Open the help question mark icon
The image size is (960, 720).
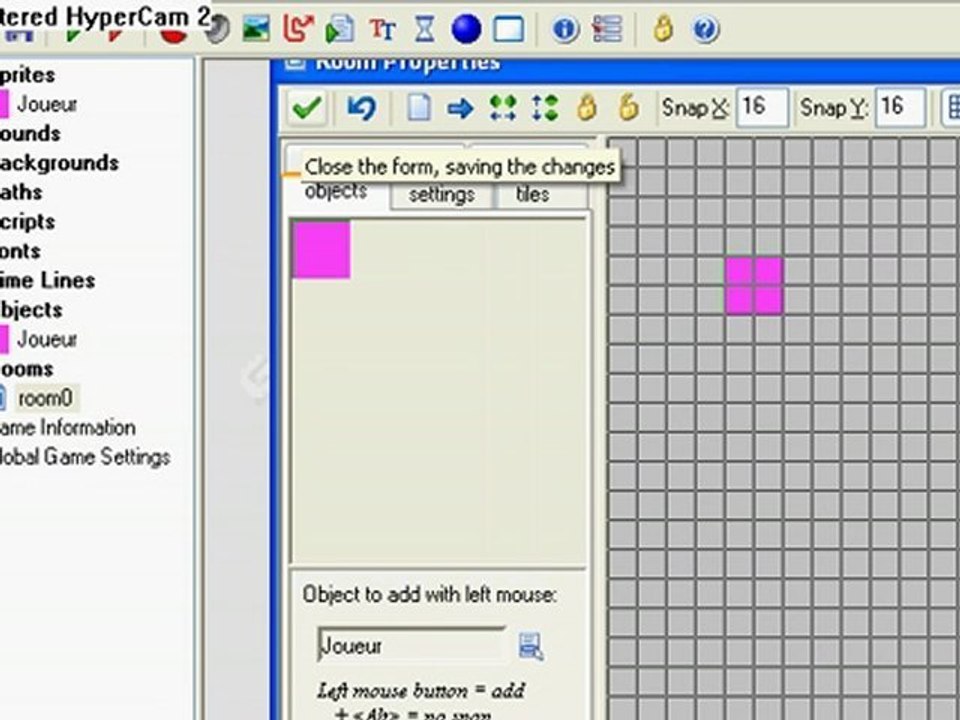(705, 29)
